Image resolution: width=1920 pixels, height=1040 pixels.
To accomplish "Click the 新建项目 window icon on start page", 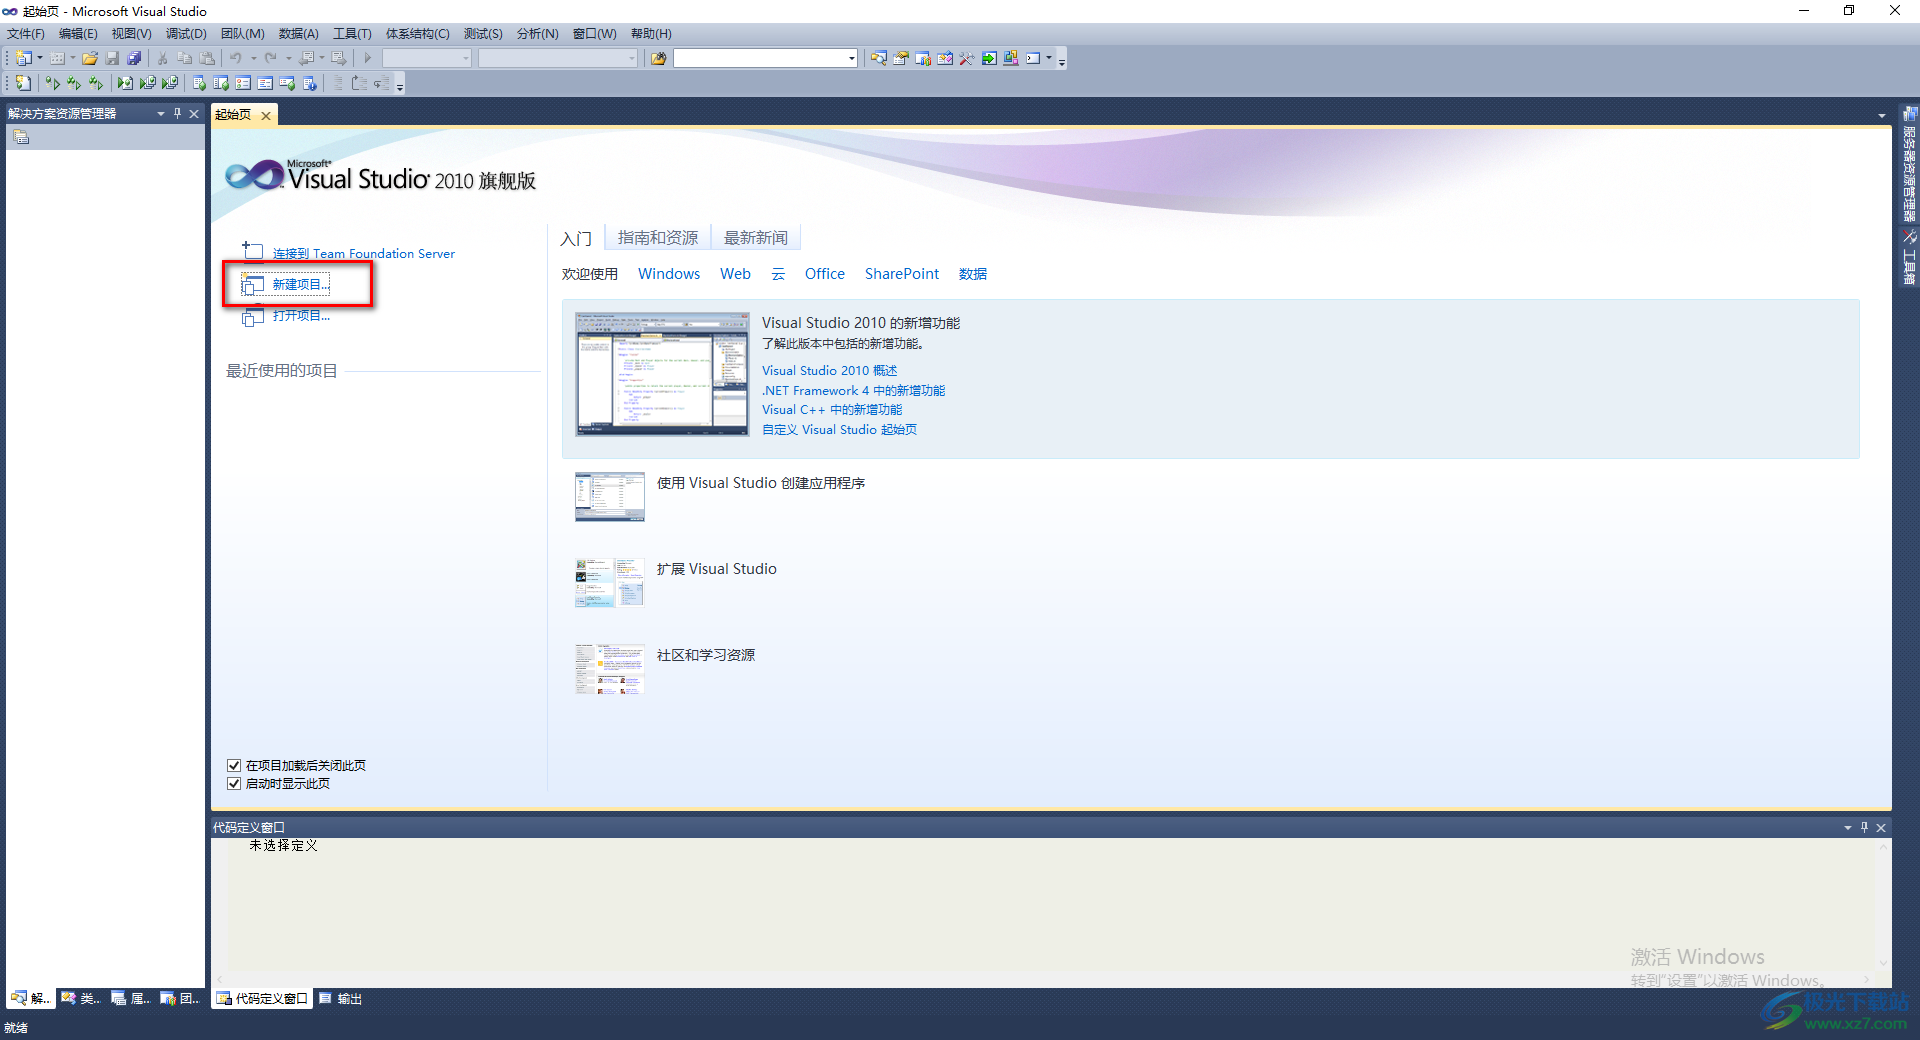I will tap(253, 285).
